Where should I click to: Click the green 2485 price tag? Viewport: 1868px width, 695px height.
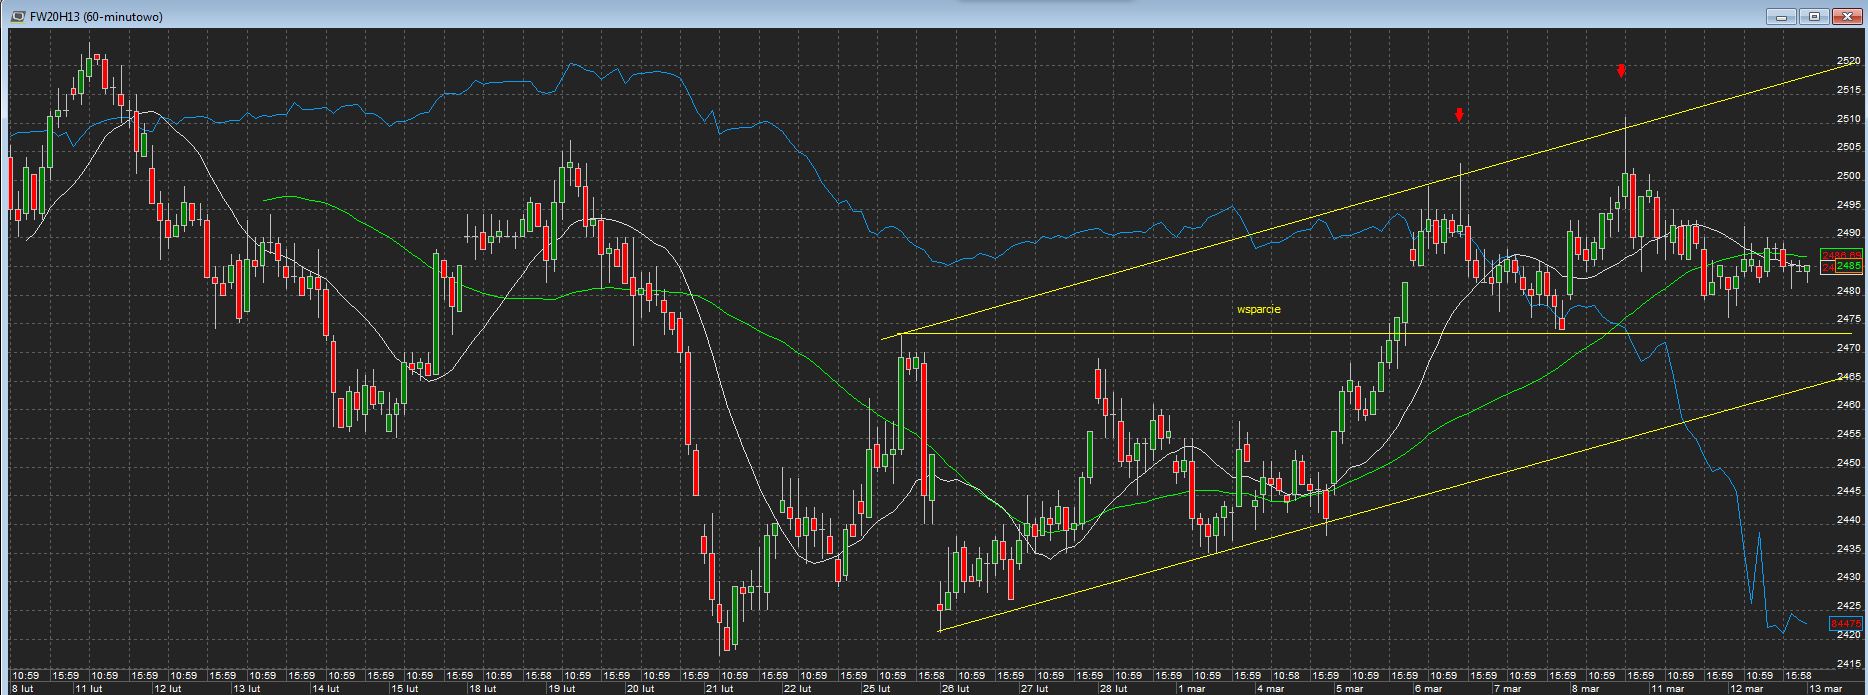click(1850, 267)
